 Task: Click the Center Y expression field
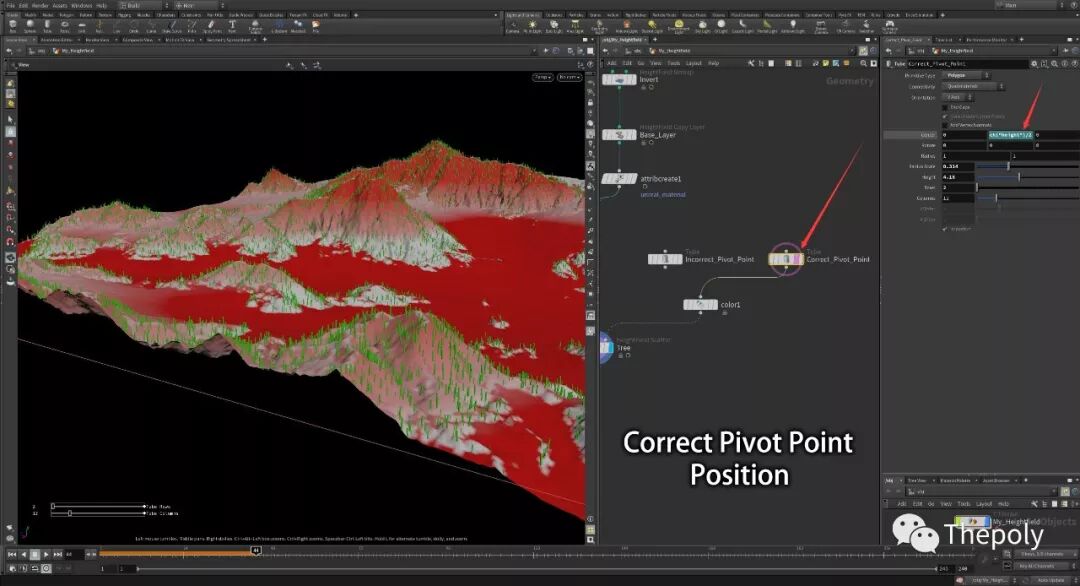[1010, 134]
